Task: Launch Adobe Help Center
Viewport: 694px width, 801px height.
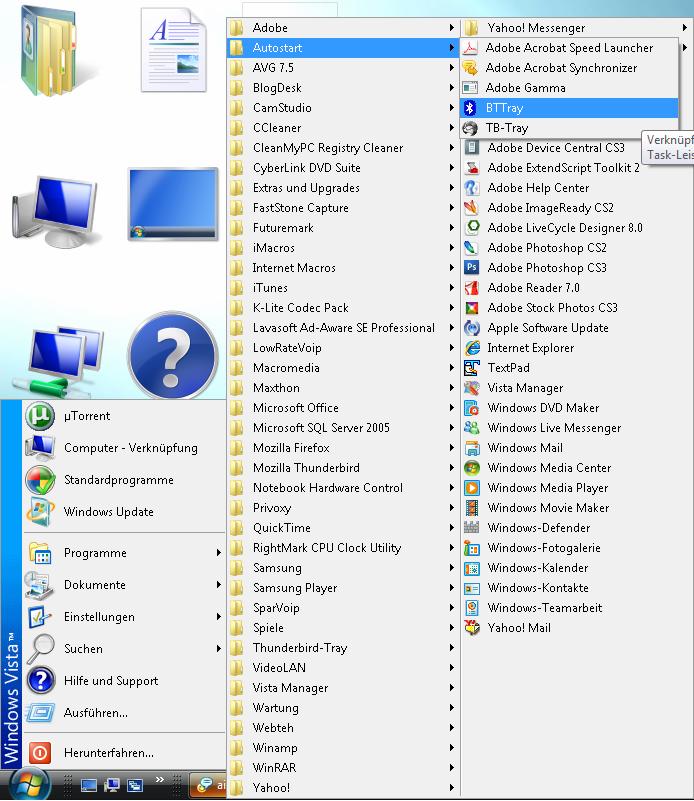Action: point(575,188)
